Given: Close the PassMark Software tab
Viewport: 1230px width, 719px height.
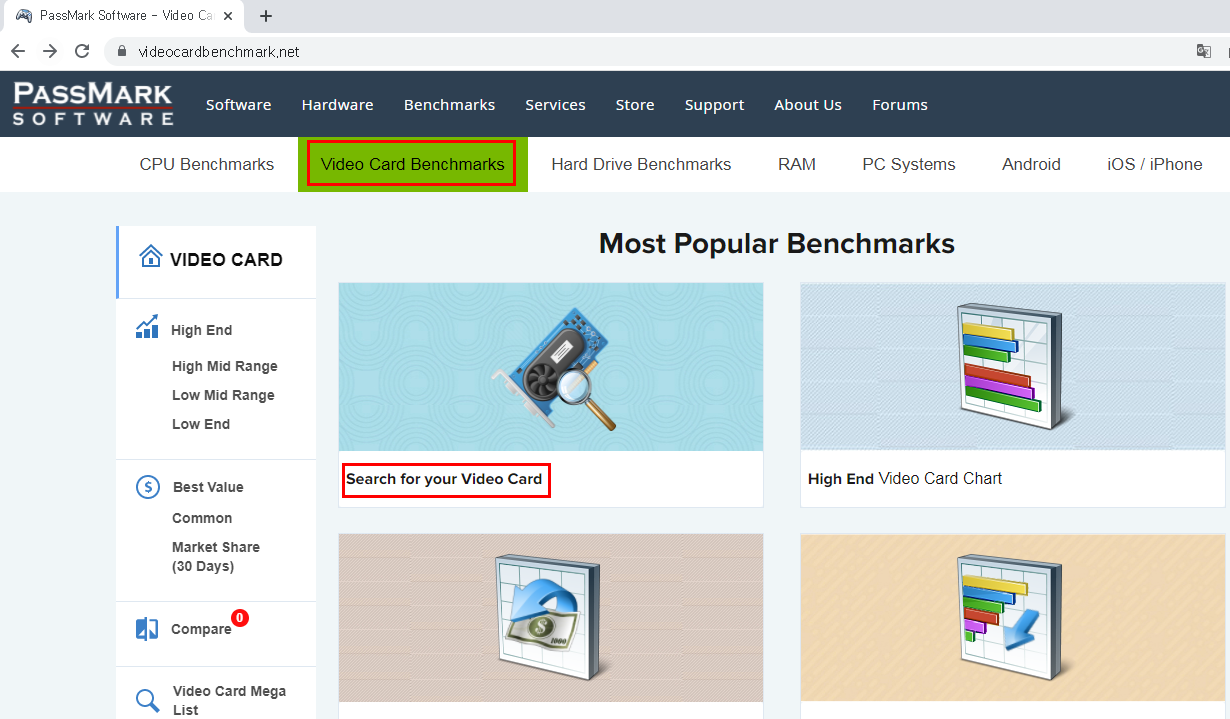Looking at the screenshot, I should click(x=228, y=16).
